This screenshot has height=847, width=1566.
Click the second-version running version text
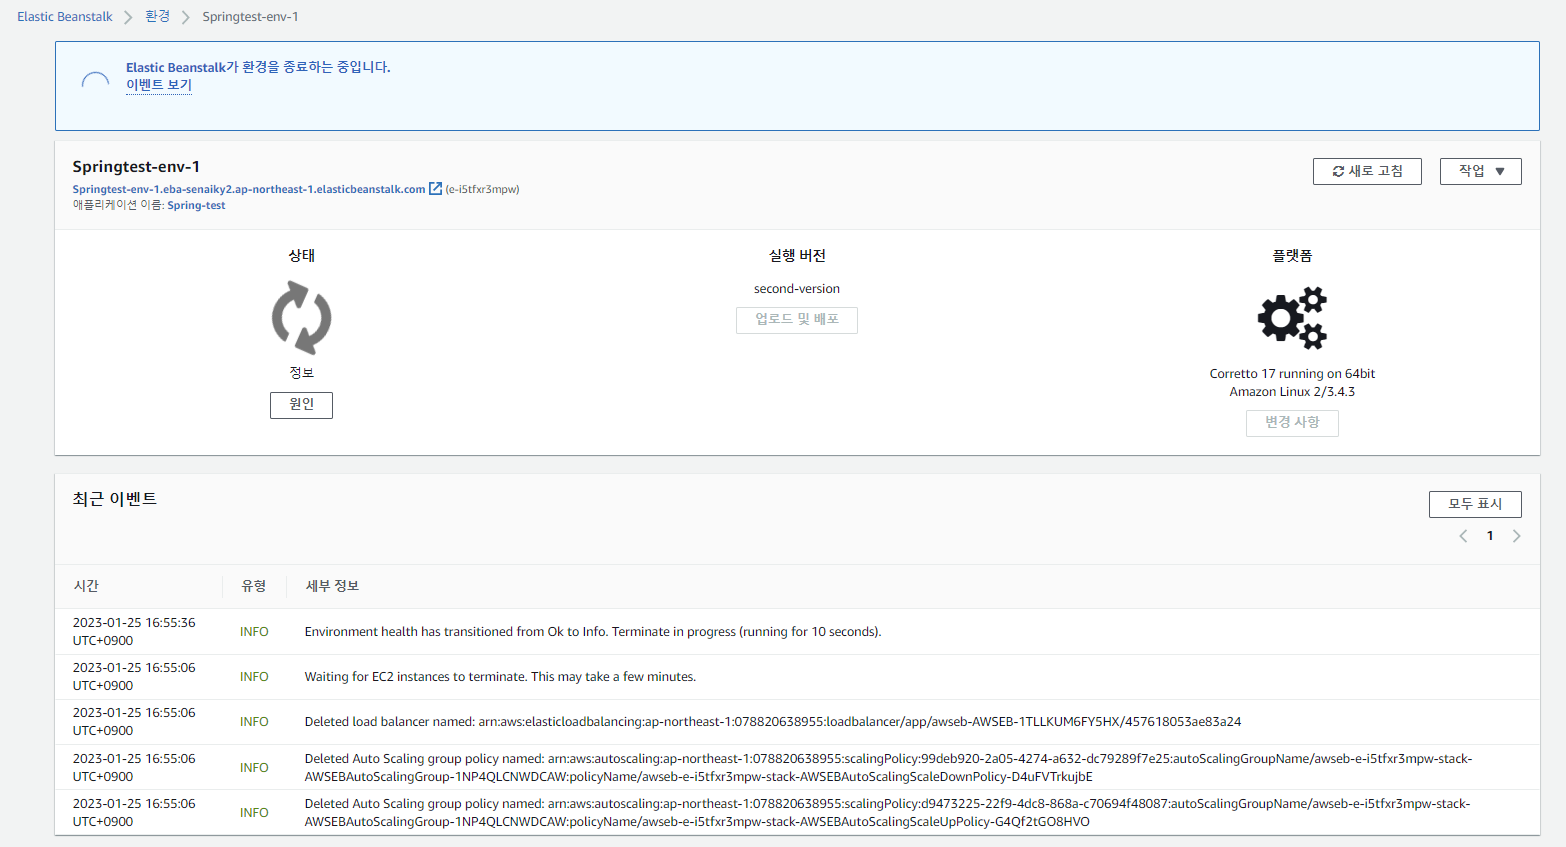pos(797,289)
